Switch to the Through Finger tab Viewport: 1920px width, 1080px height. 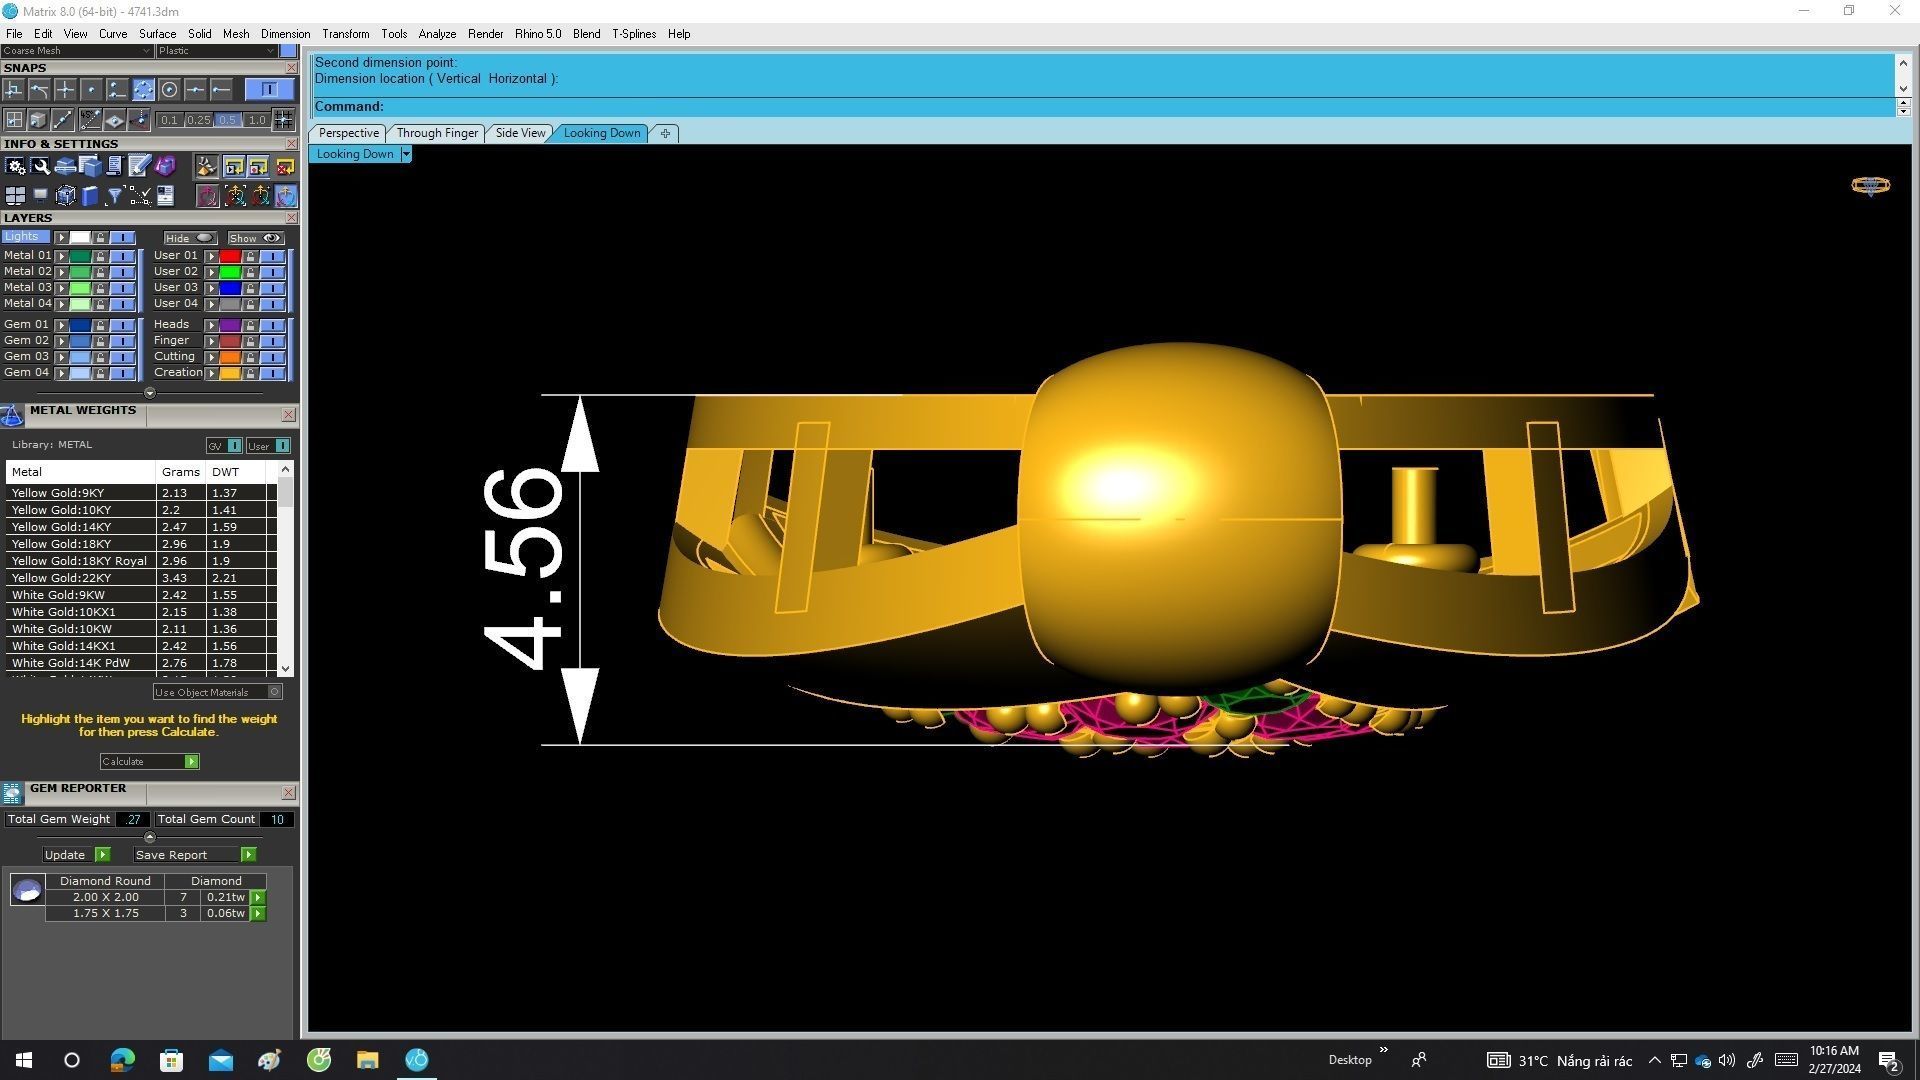point(437,133)
